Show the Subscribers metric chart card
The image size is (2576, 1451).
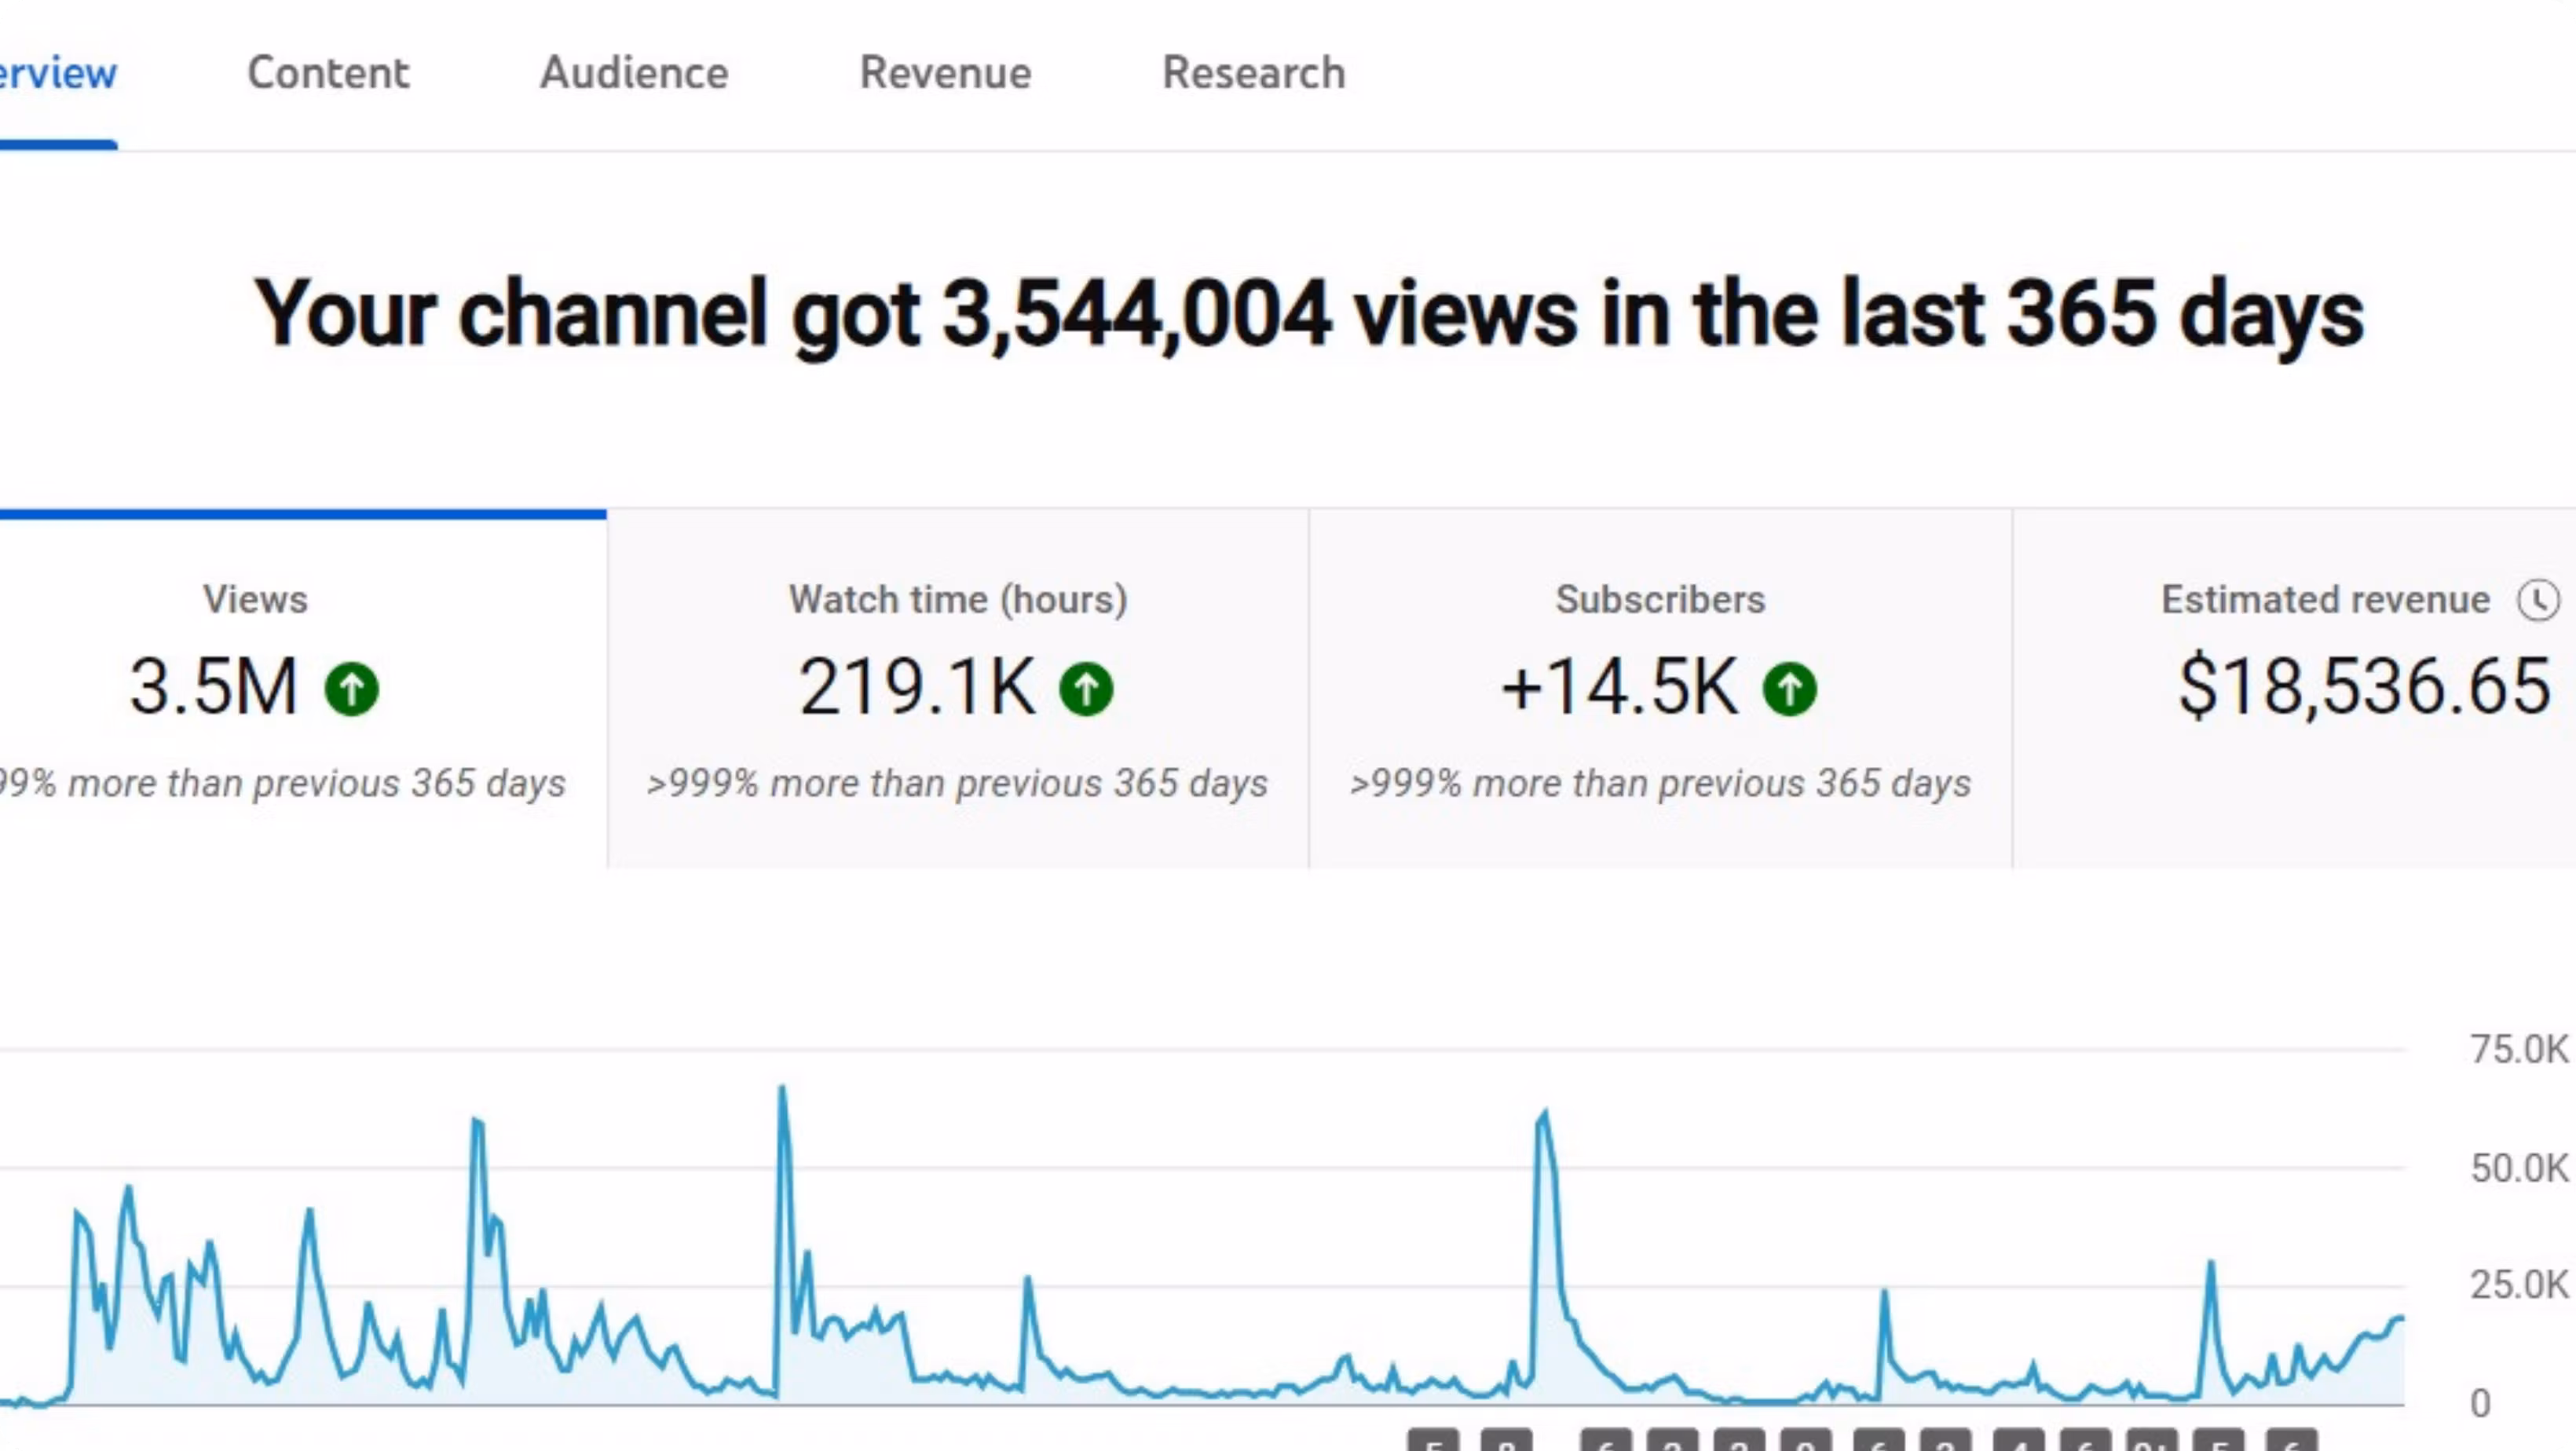(x=1660, y=690)
